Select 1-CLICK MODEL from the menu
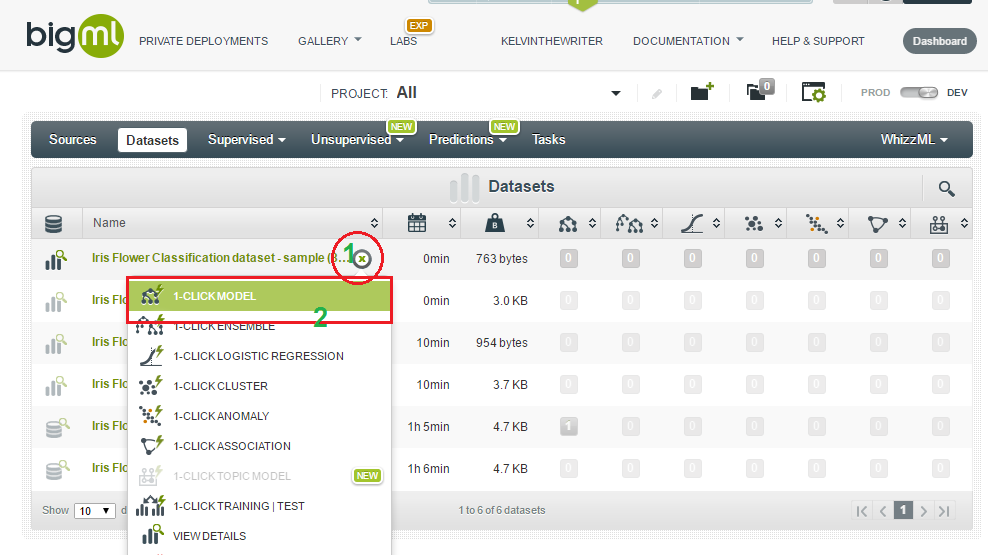988x555 pixels. click(260, 296)
